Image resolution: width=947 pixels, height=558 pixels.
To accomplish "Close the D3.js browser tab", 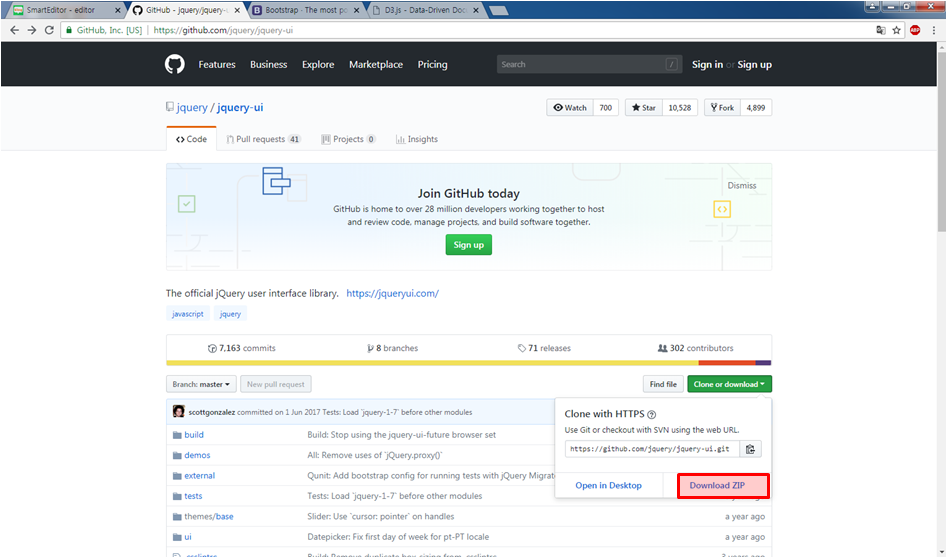I will pyautogui.click(x=476, y=10).
